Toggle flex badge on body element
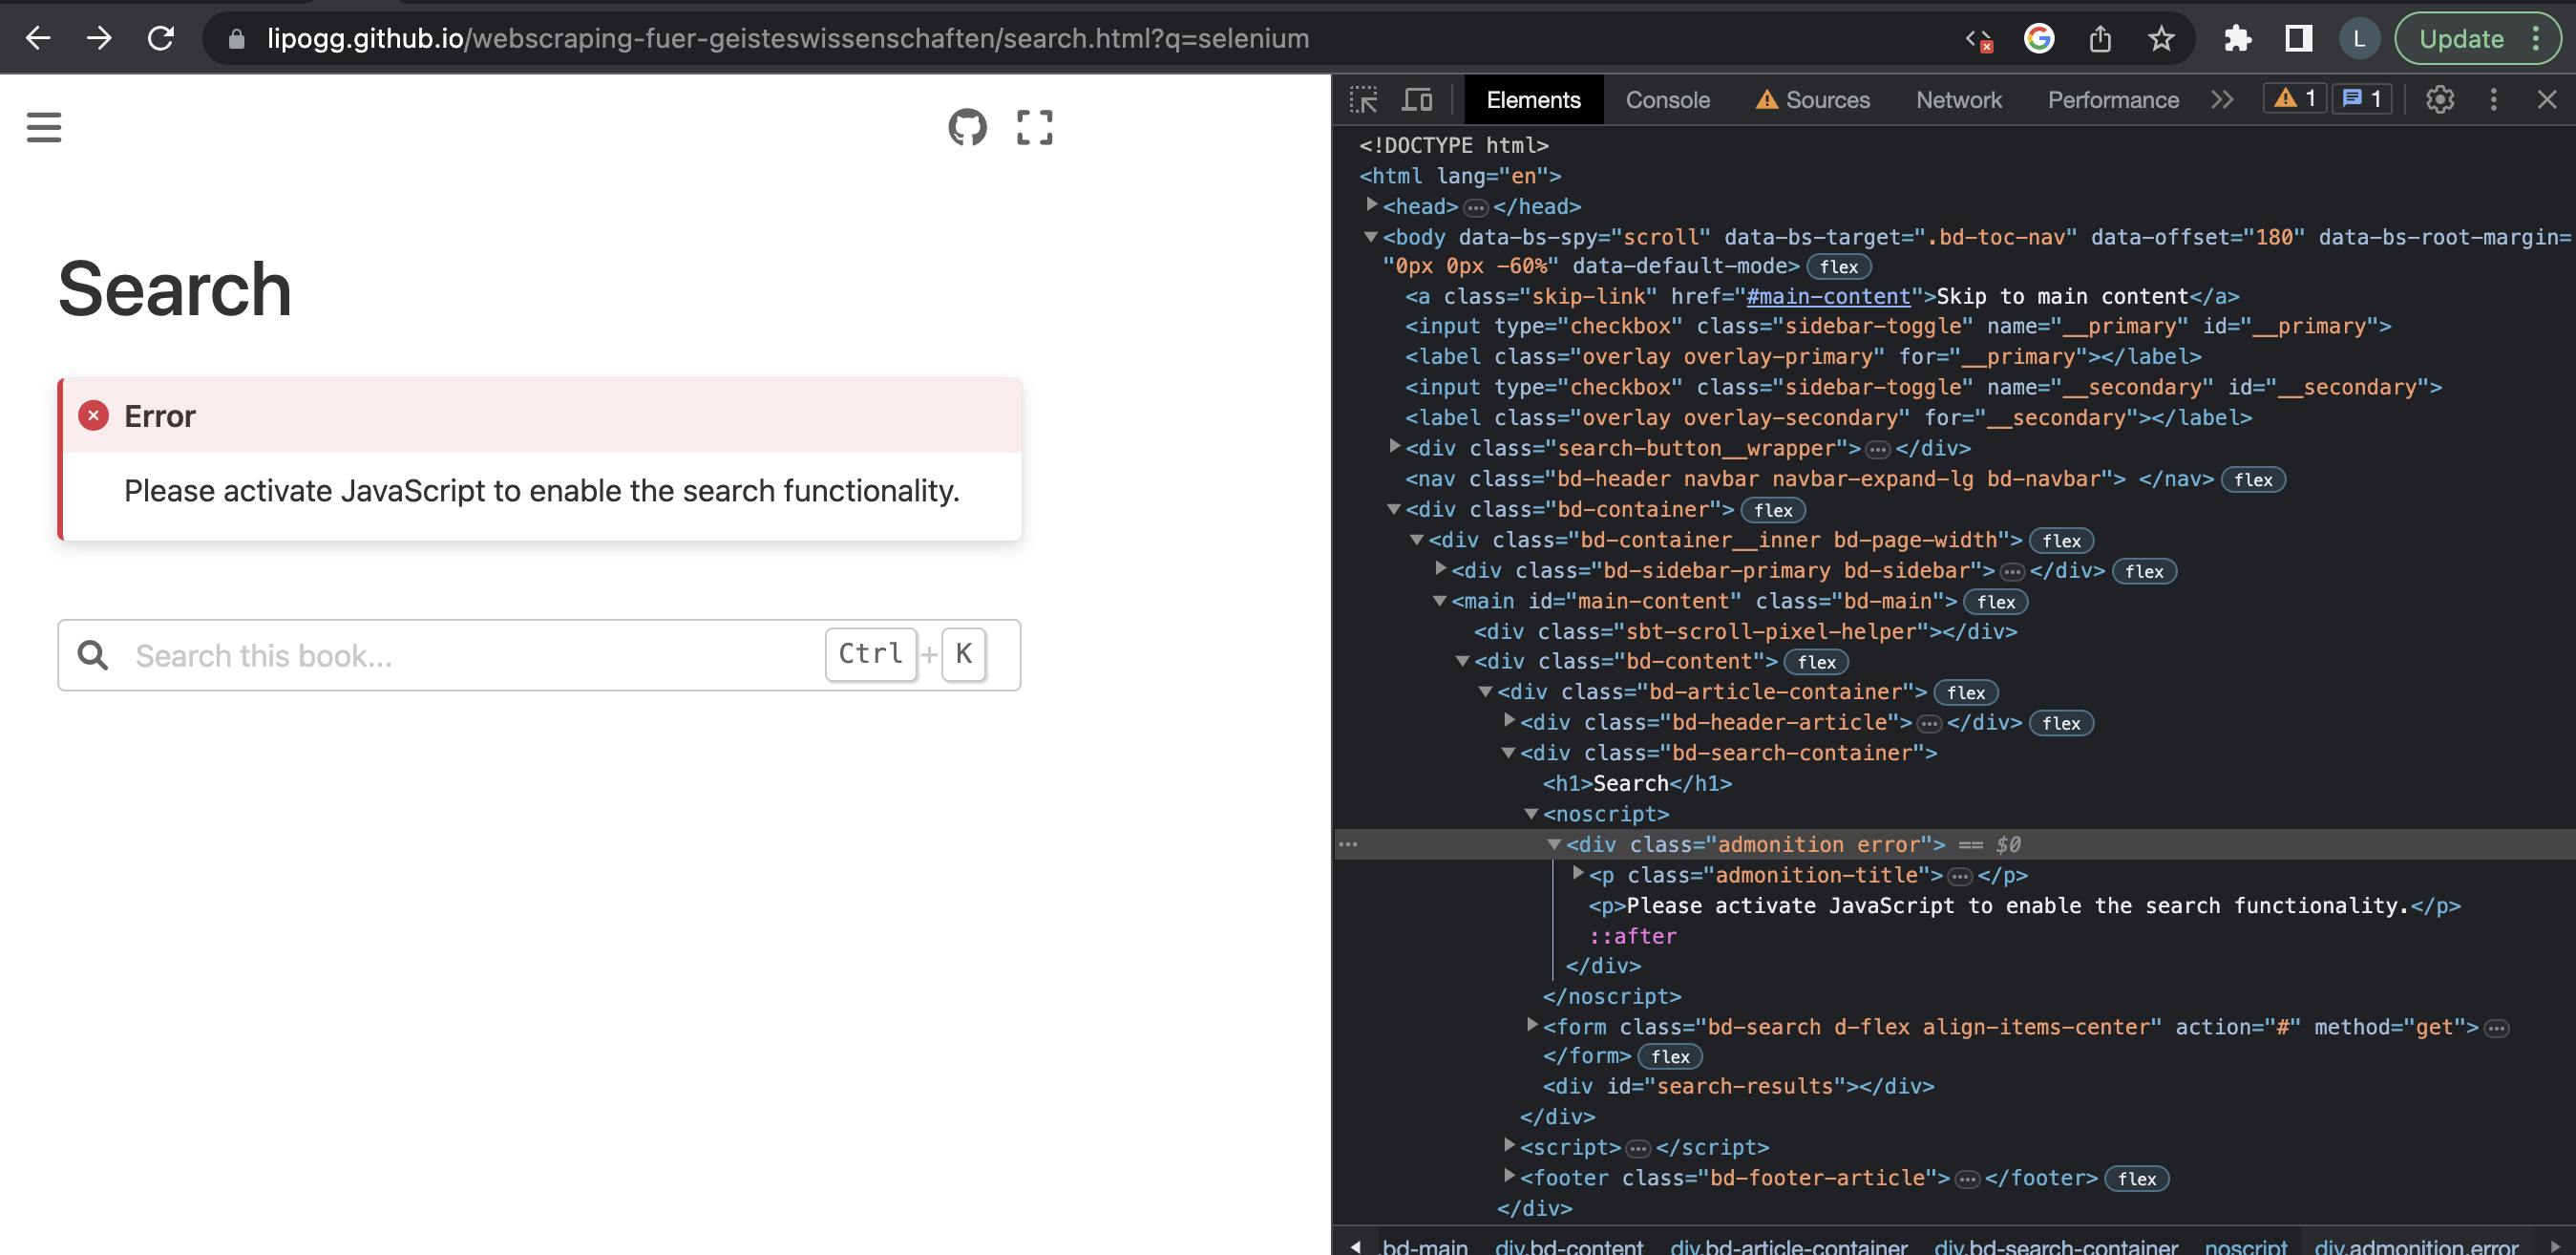 (1838, 267)
